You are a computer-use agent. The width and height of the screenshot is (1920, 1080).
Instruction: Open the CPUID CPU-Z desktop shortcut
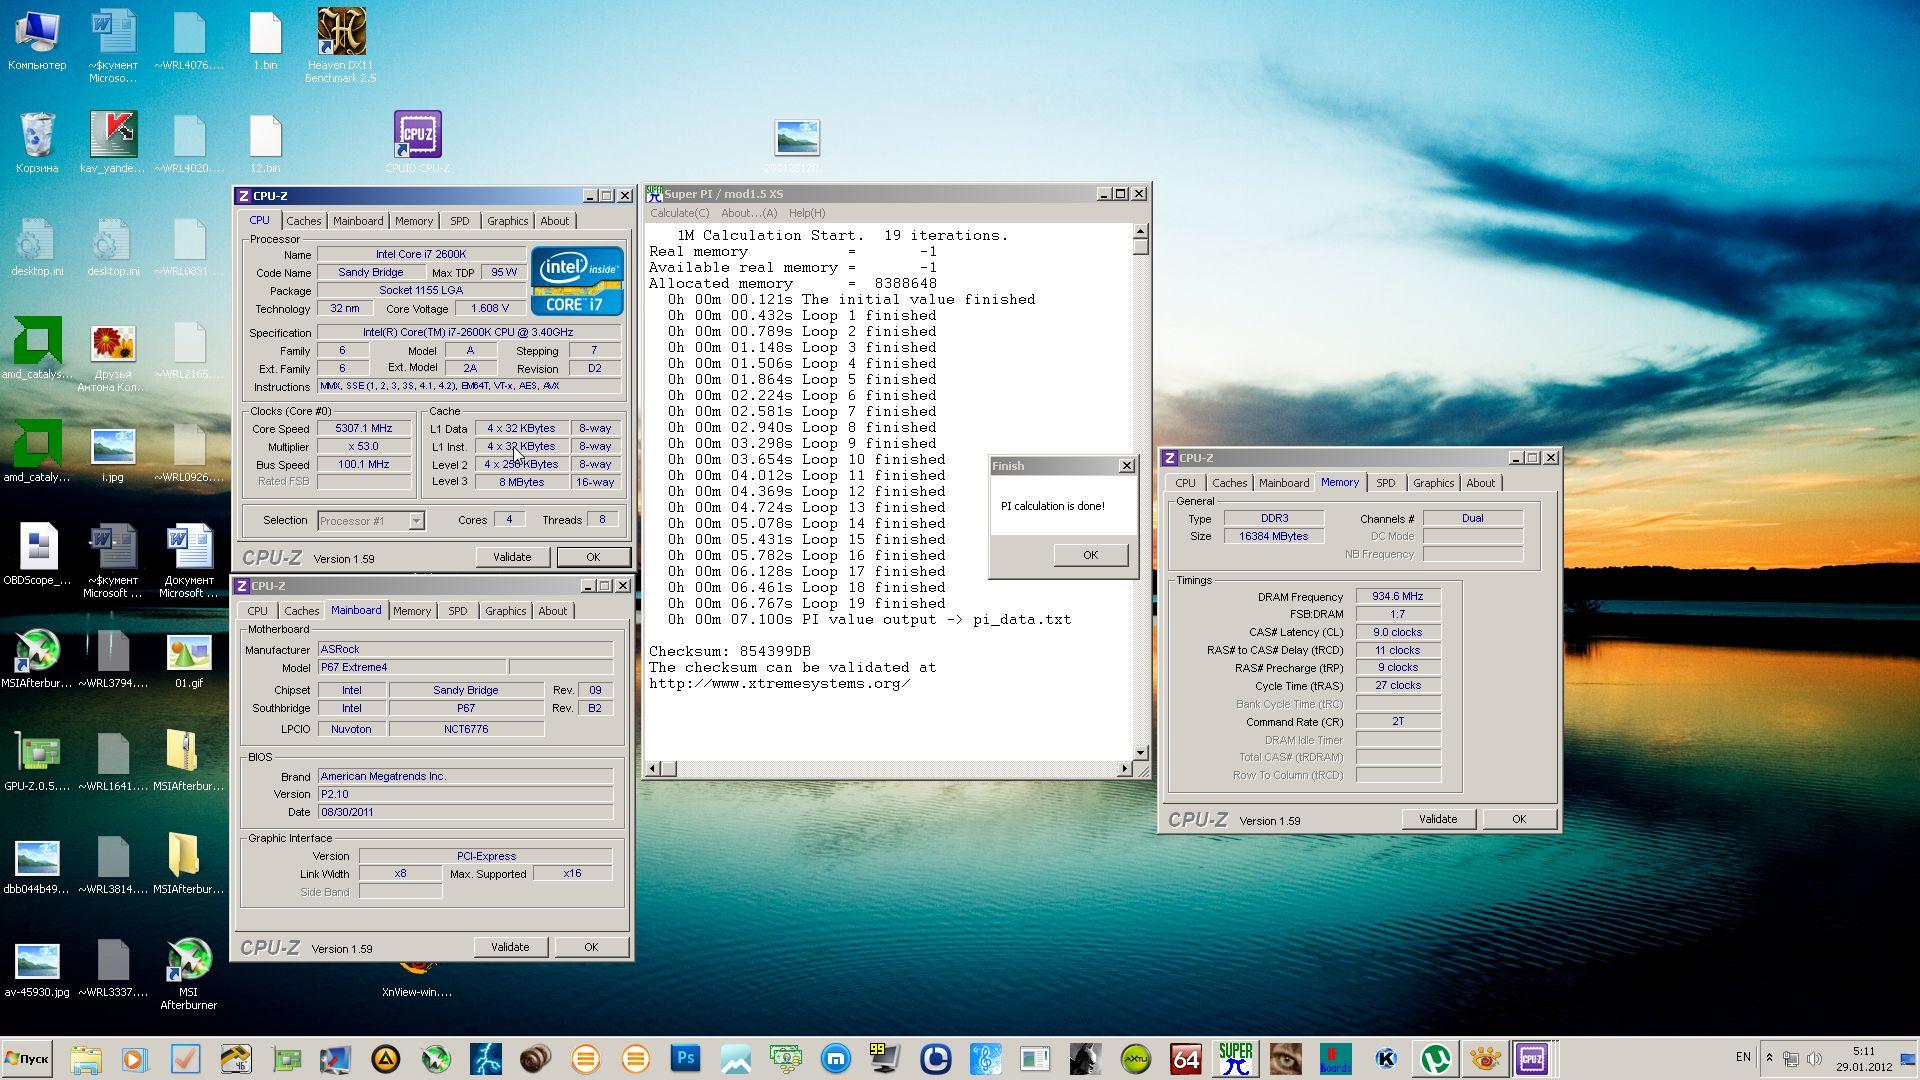(417, 142)
